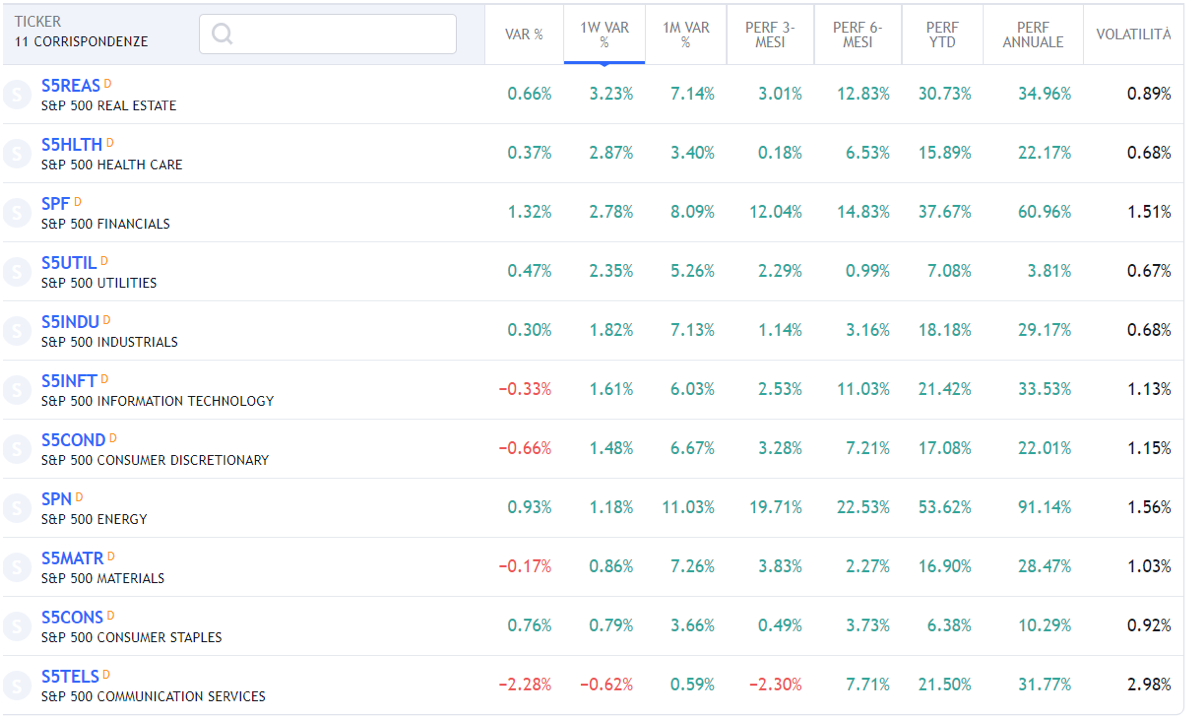Sort by PERF 3-MESI column header
The width and height of the screenshot is (1190, 718).
(771, 34)
